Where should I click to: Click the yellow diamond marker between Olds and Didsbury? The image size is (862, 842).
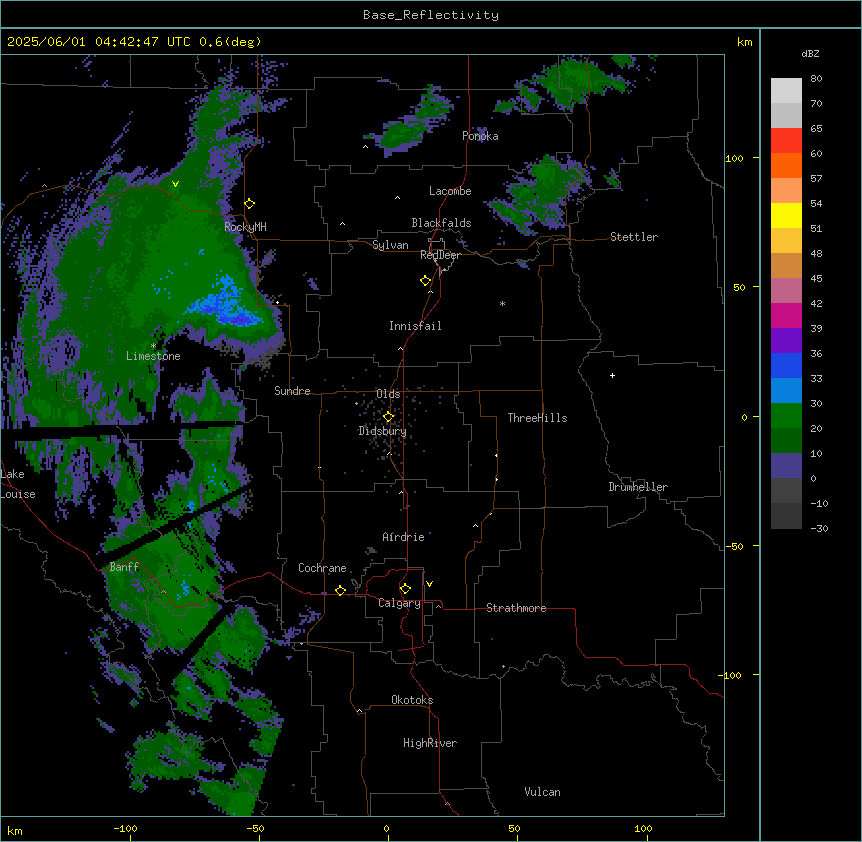(x=389, y=417)
